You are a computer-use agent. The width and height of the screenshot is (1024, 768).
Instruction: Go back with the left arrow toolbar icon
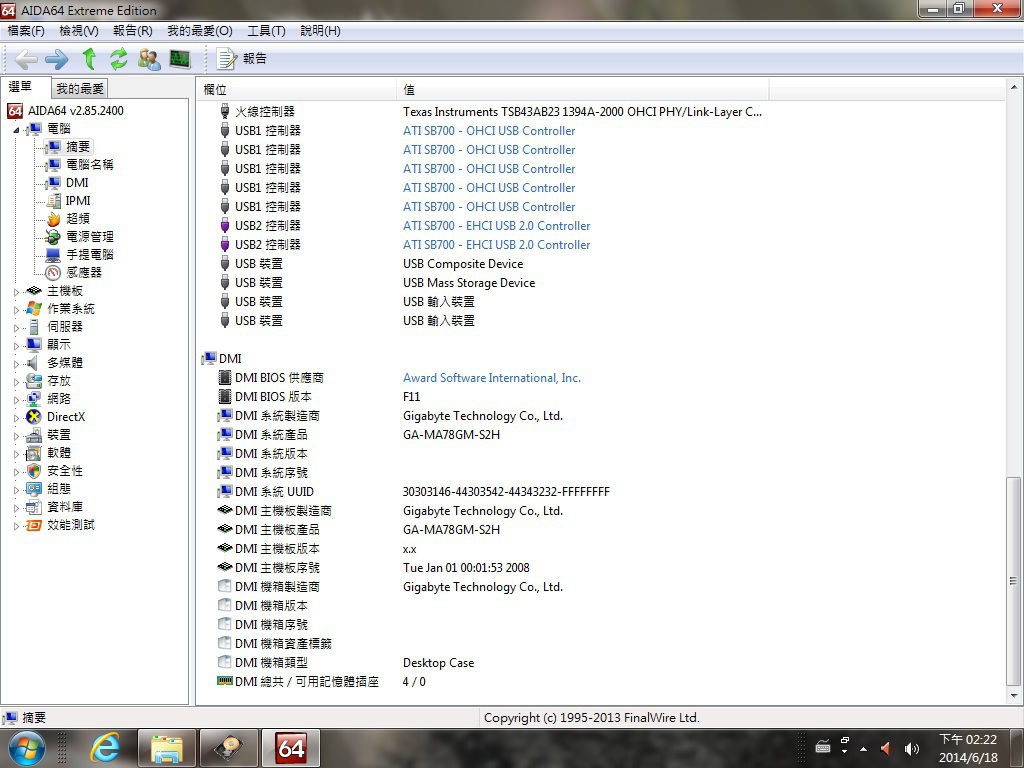[x=25, y=59]
